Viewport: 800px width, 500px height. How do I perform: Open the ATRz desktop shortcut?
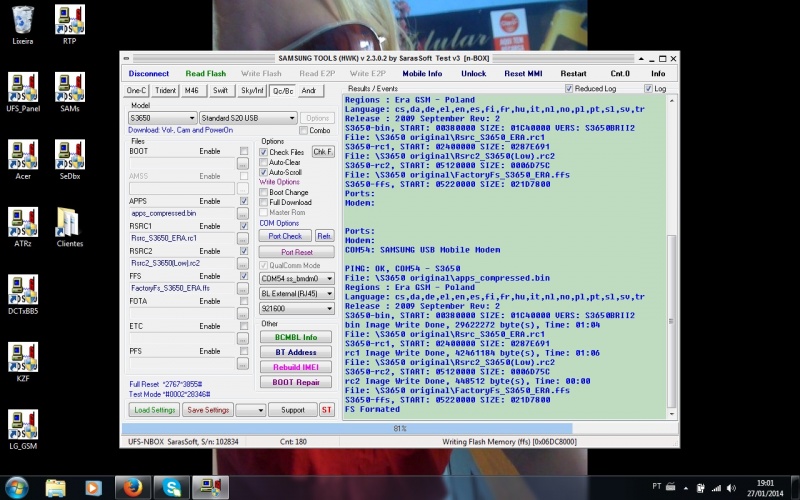(23, 227)
